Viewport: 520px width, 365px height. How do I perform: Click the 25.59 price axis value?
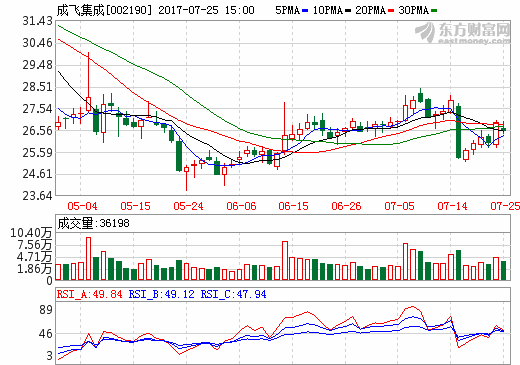pos(38,153)
